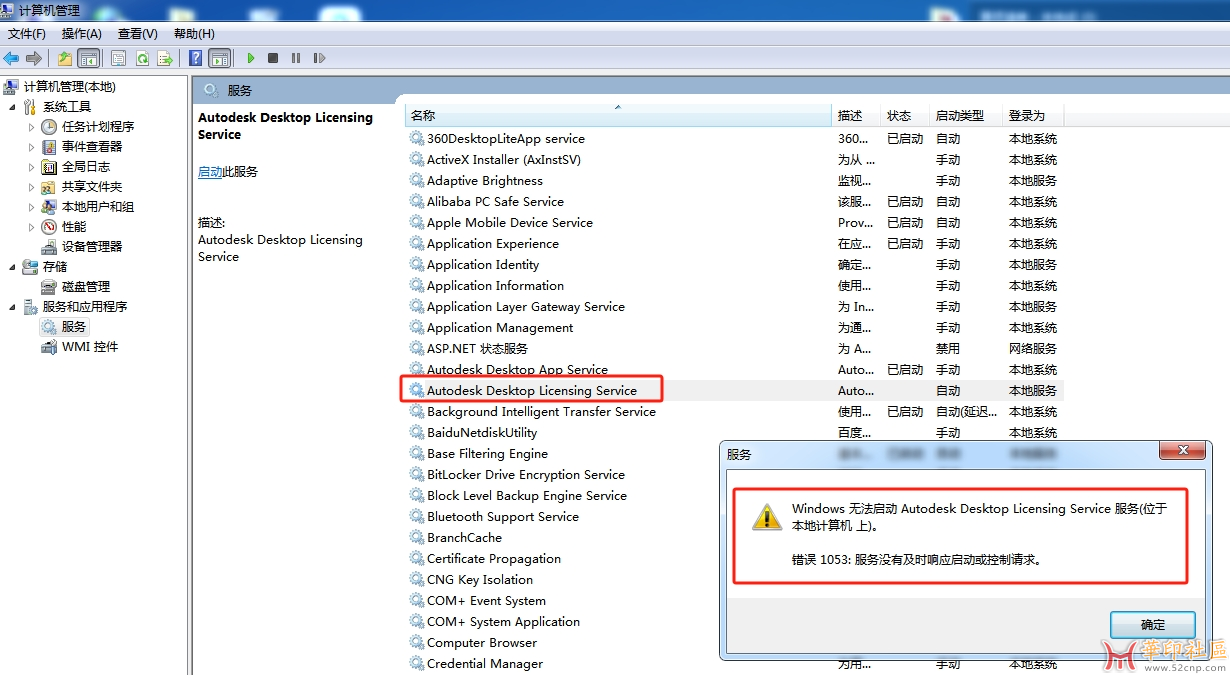Click the Stop Service square icon
Image resolution: width=1230 pixels, height=675 pixels.
click(273, 59)
